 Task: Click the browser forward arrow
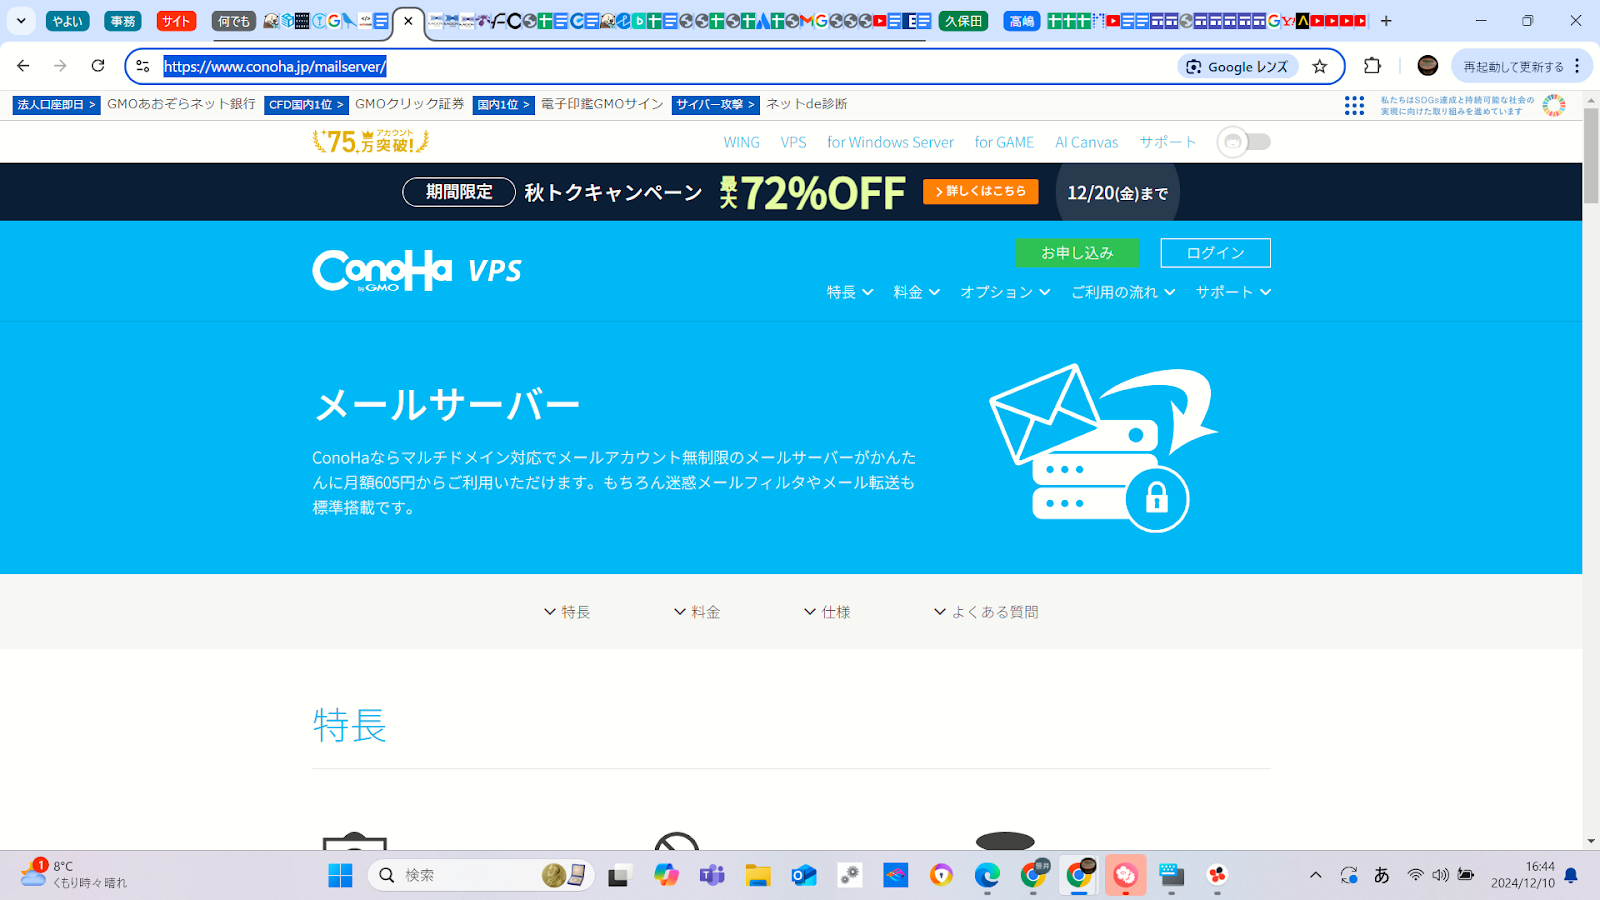pos(60,66)
